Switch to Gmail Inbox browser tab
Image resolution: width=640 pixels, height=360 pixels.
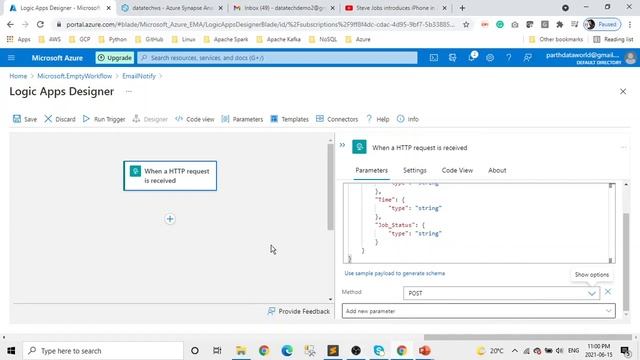284,8
